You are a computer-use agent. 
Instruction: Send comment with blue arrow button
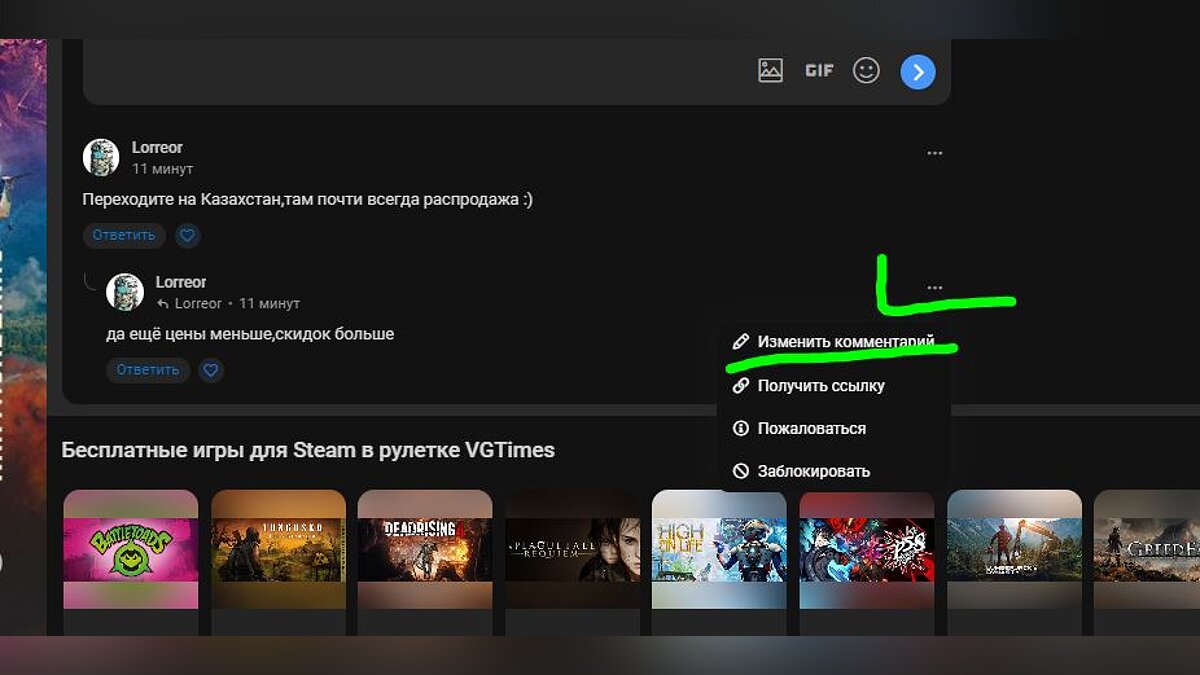pos(918,71)
